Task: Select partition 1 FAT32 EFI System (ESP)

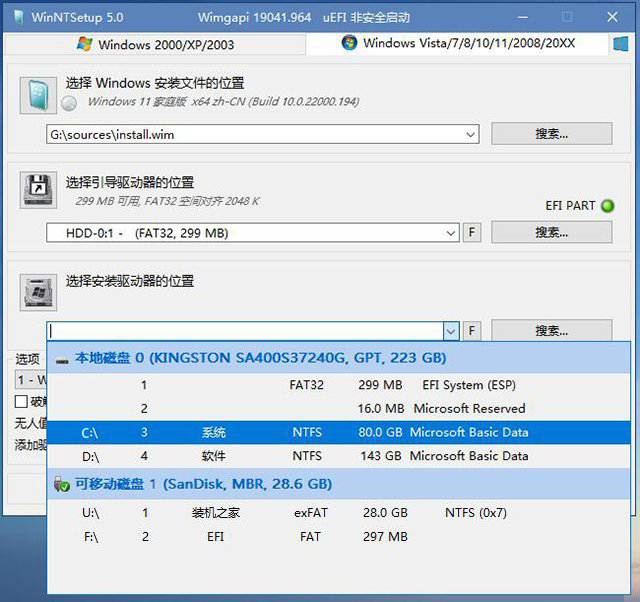Action: click(338, 385)
